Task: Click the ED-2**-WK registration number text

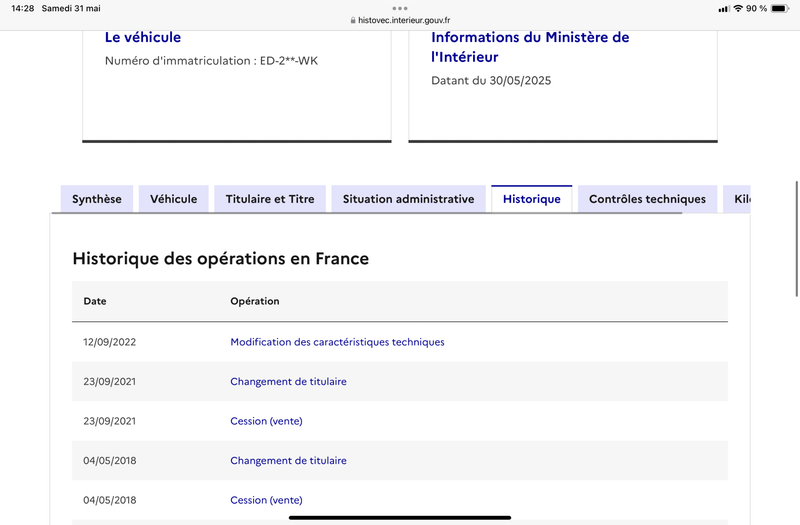Action: (x=289, y=61)
